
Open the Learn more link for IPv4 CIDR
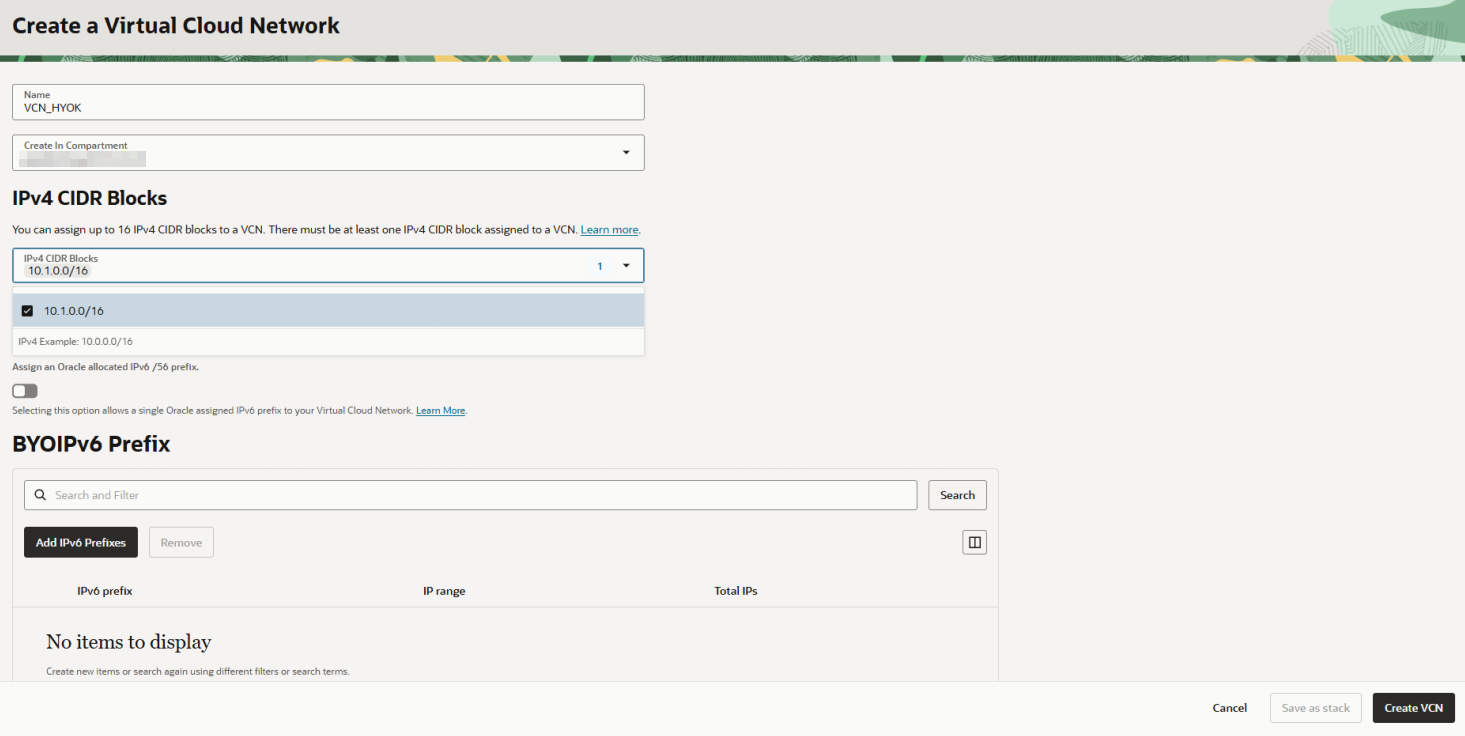(609, 230)
